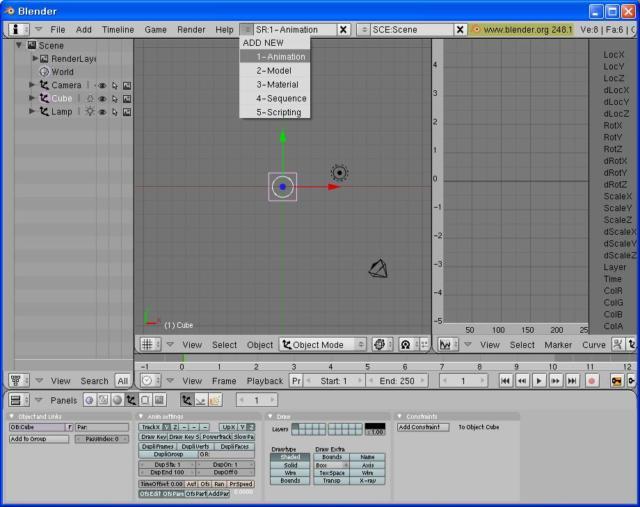This screenshot has width=640, height=507.
Task: Enable the Name option in Draw Extra
Action: (367, 457)
